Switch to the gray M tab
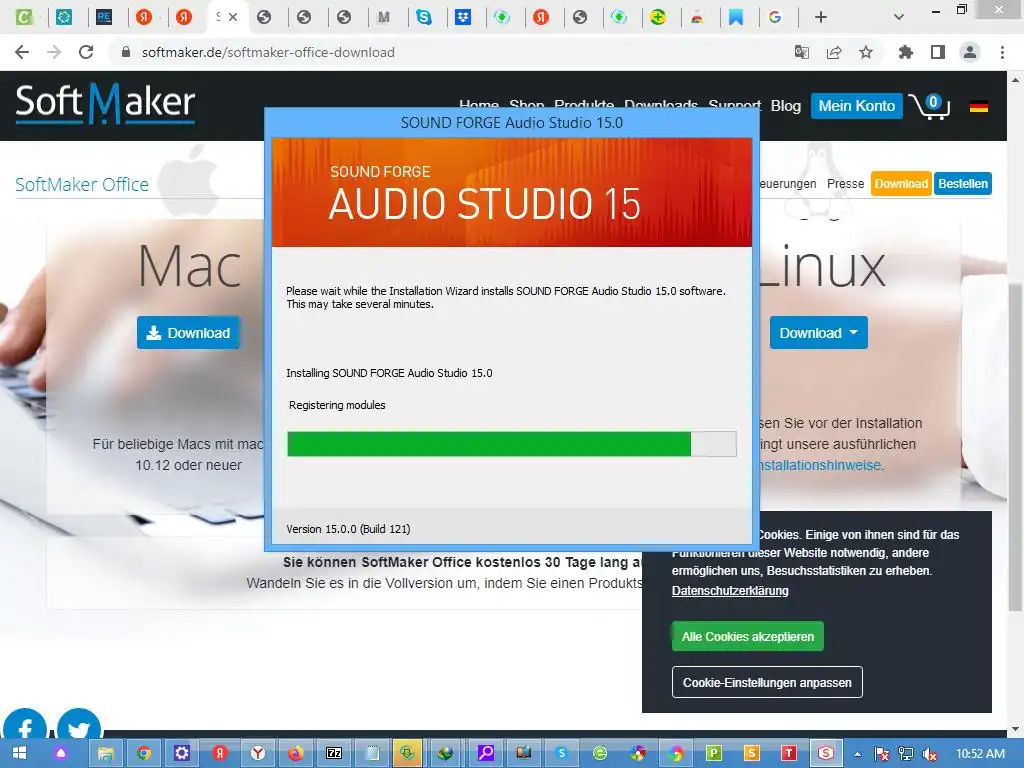1024x768 pixels. (x=384, y=18)
